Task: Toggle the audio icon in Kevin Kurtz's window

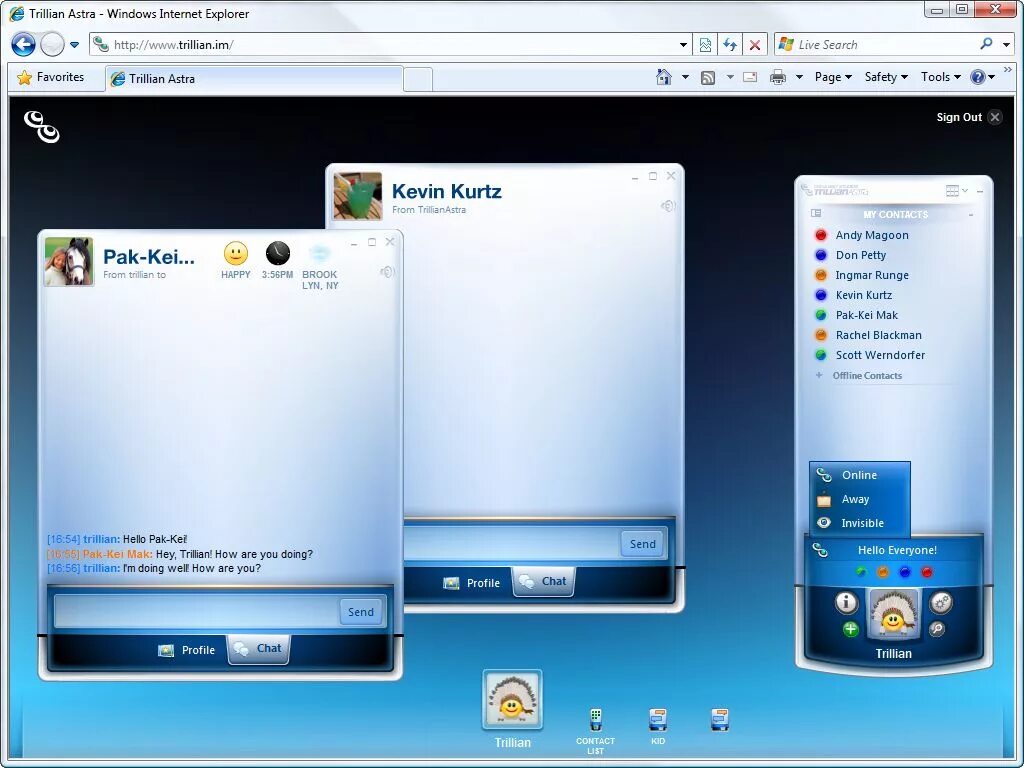Action: pos(669,205)
